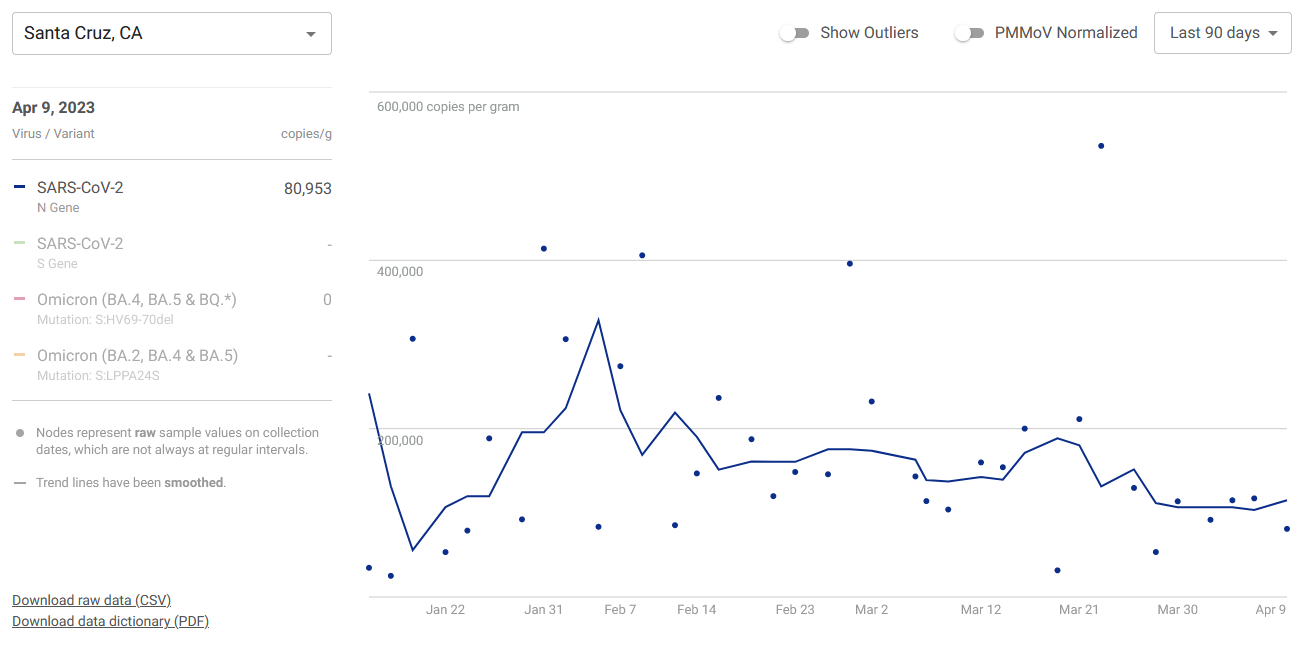This screenshot has height=651, width=1298.
Task: Click the tan Omicron BA.2 legend swatch
Action: (x=20, y=355)
